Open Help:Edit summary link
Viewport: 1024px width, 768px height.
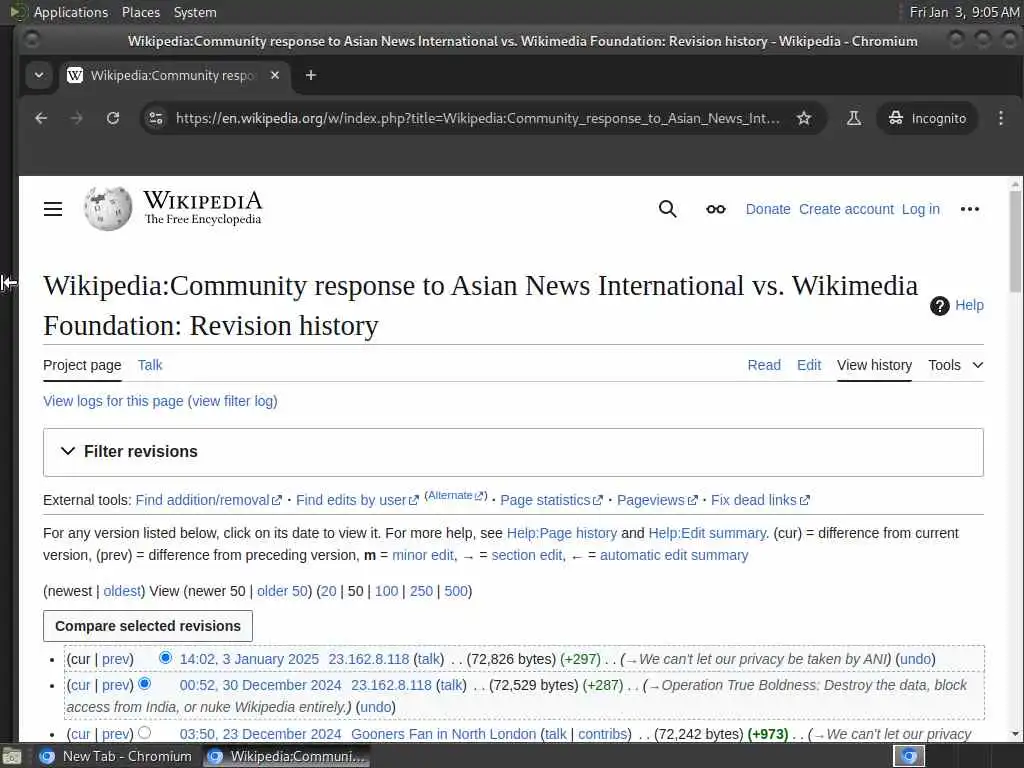707,533
